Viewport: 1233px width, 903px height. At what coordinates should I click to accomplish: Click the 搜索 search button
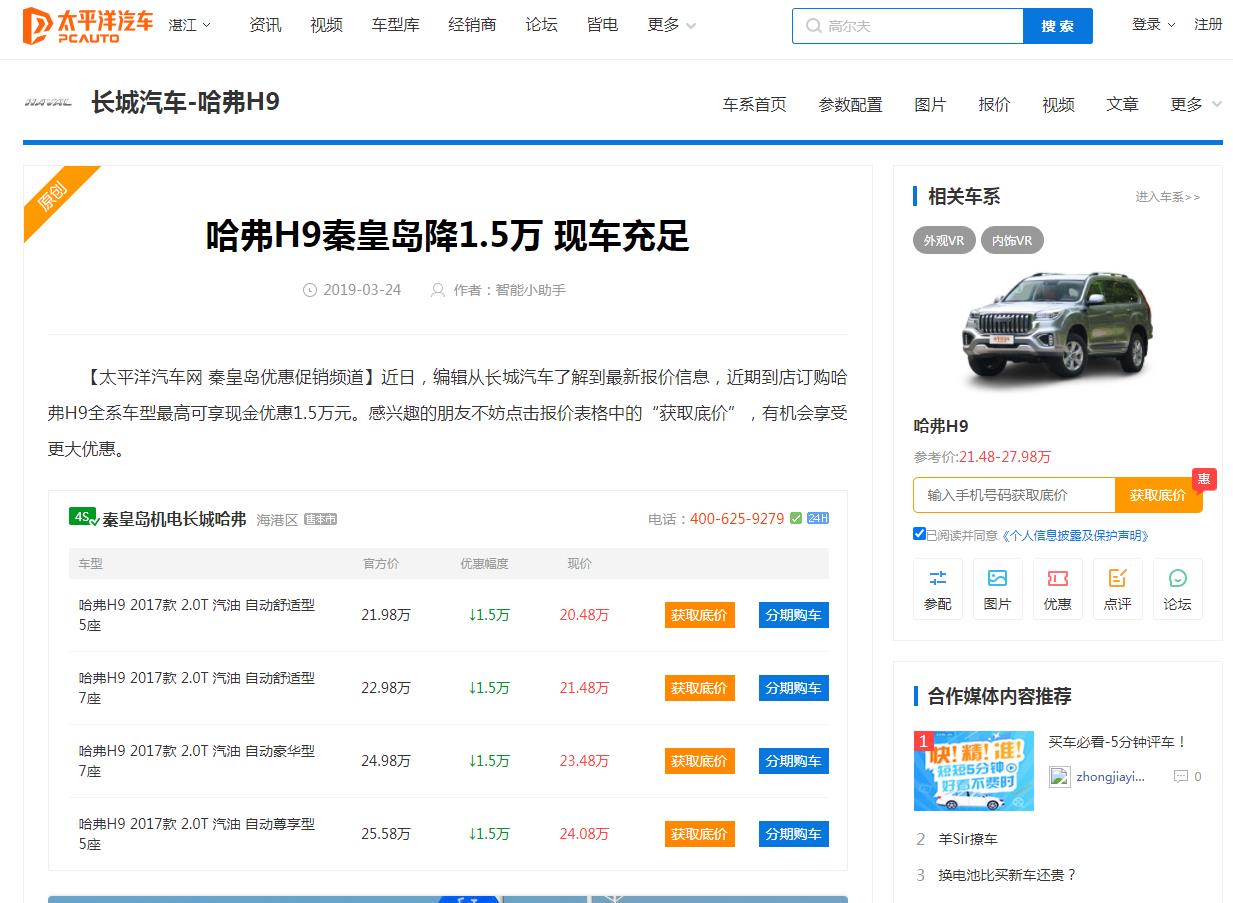tap(1058, 26)
